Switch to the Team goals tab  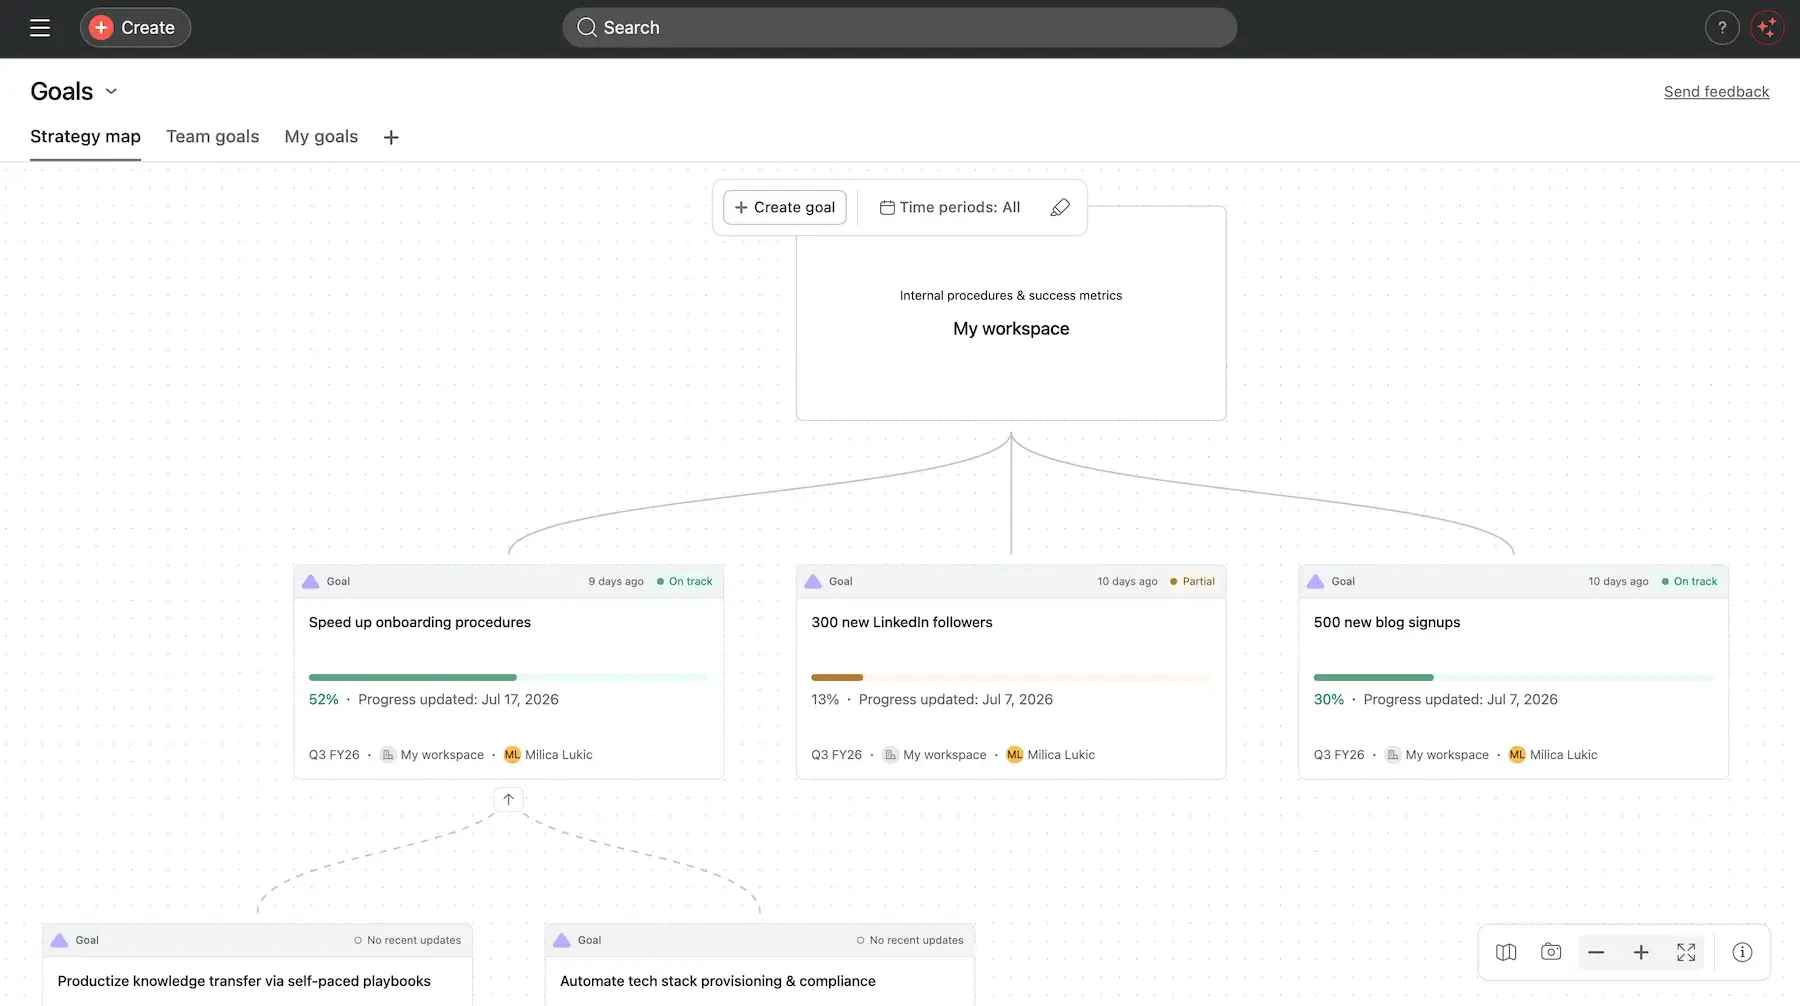212,137
